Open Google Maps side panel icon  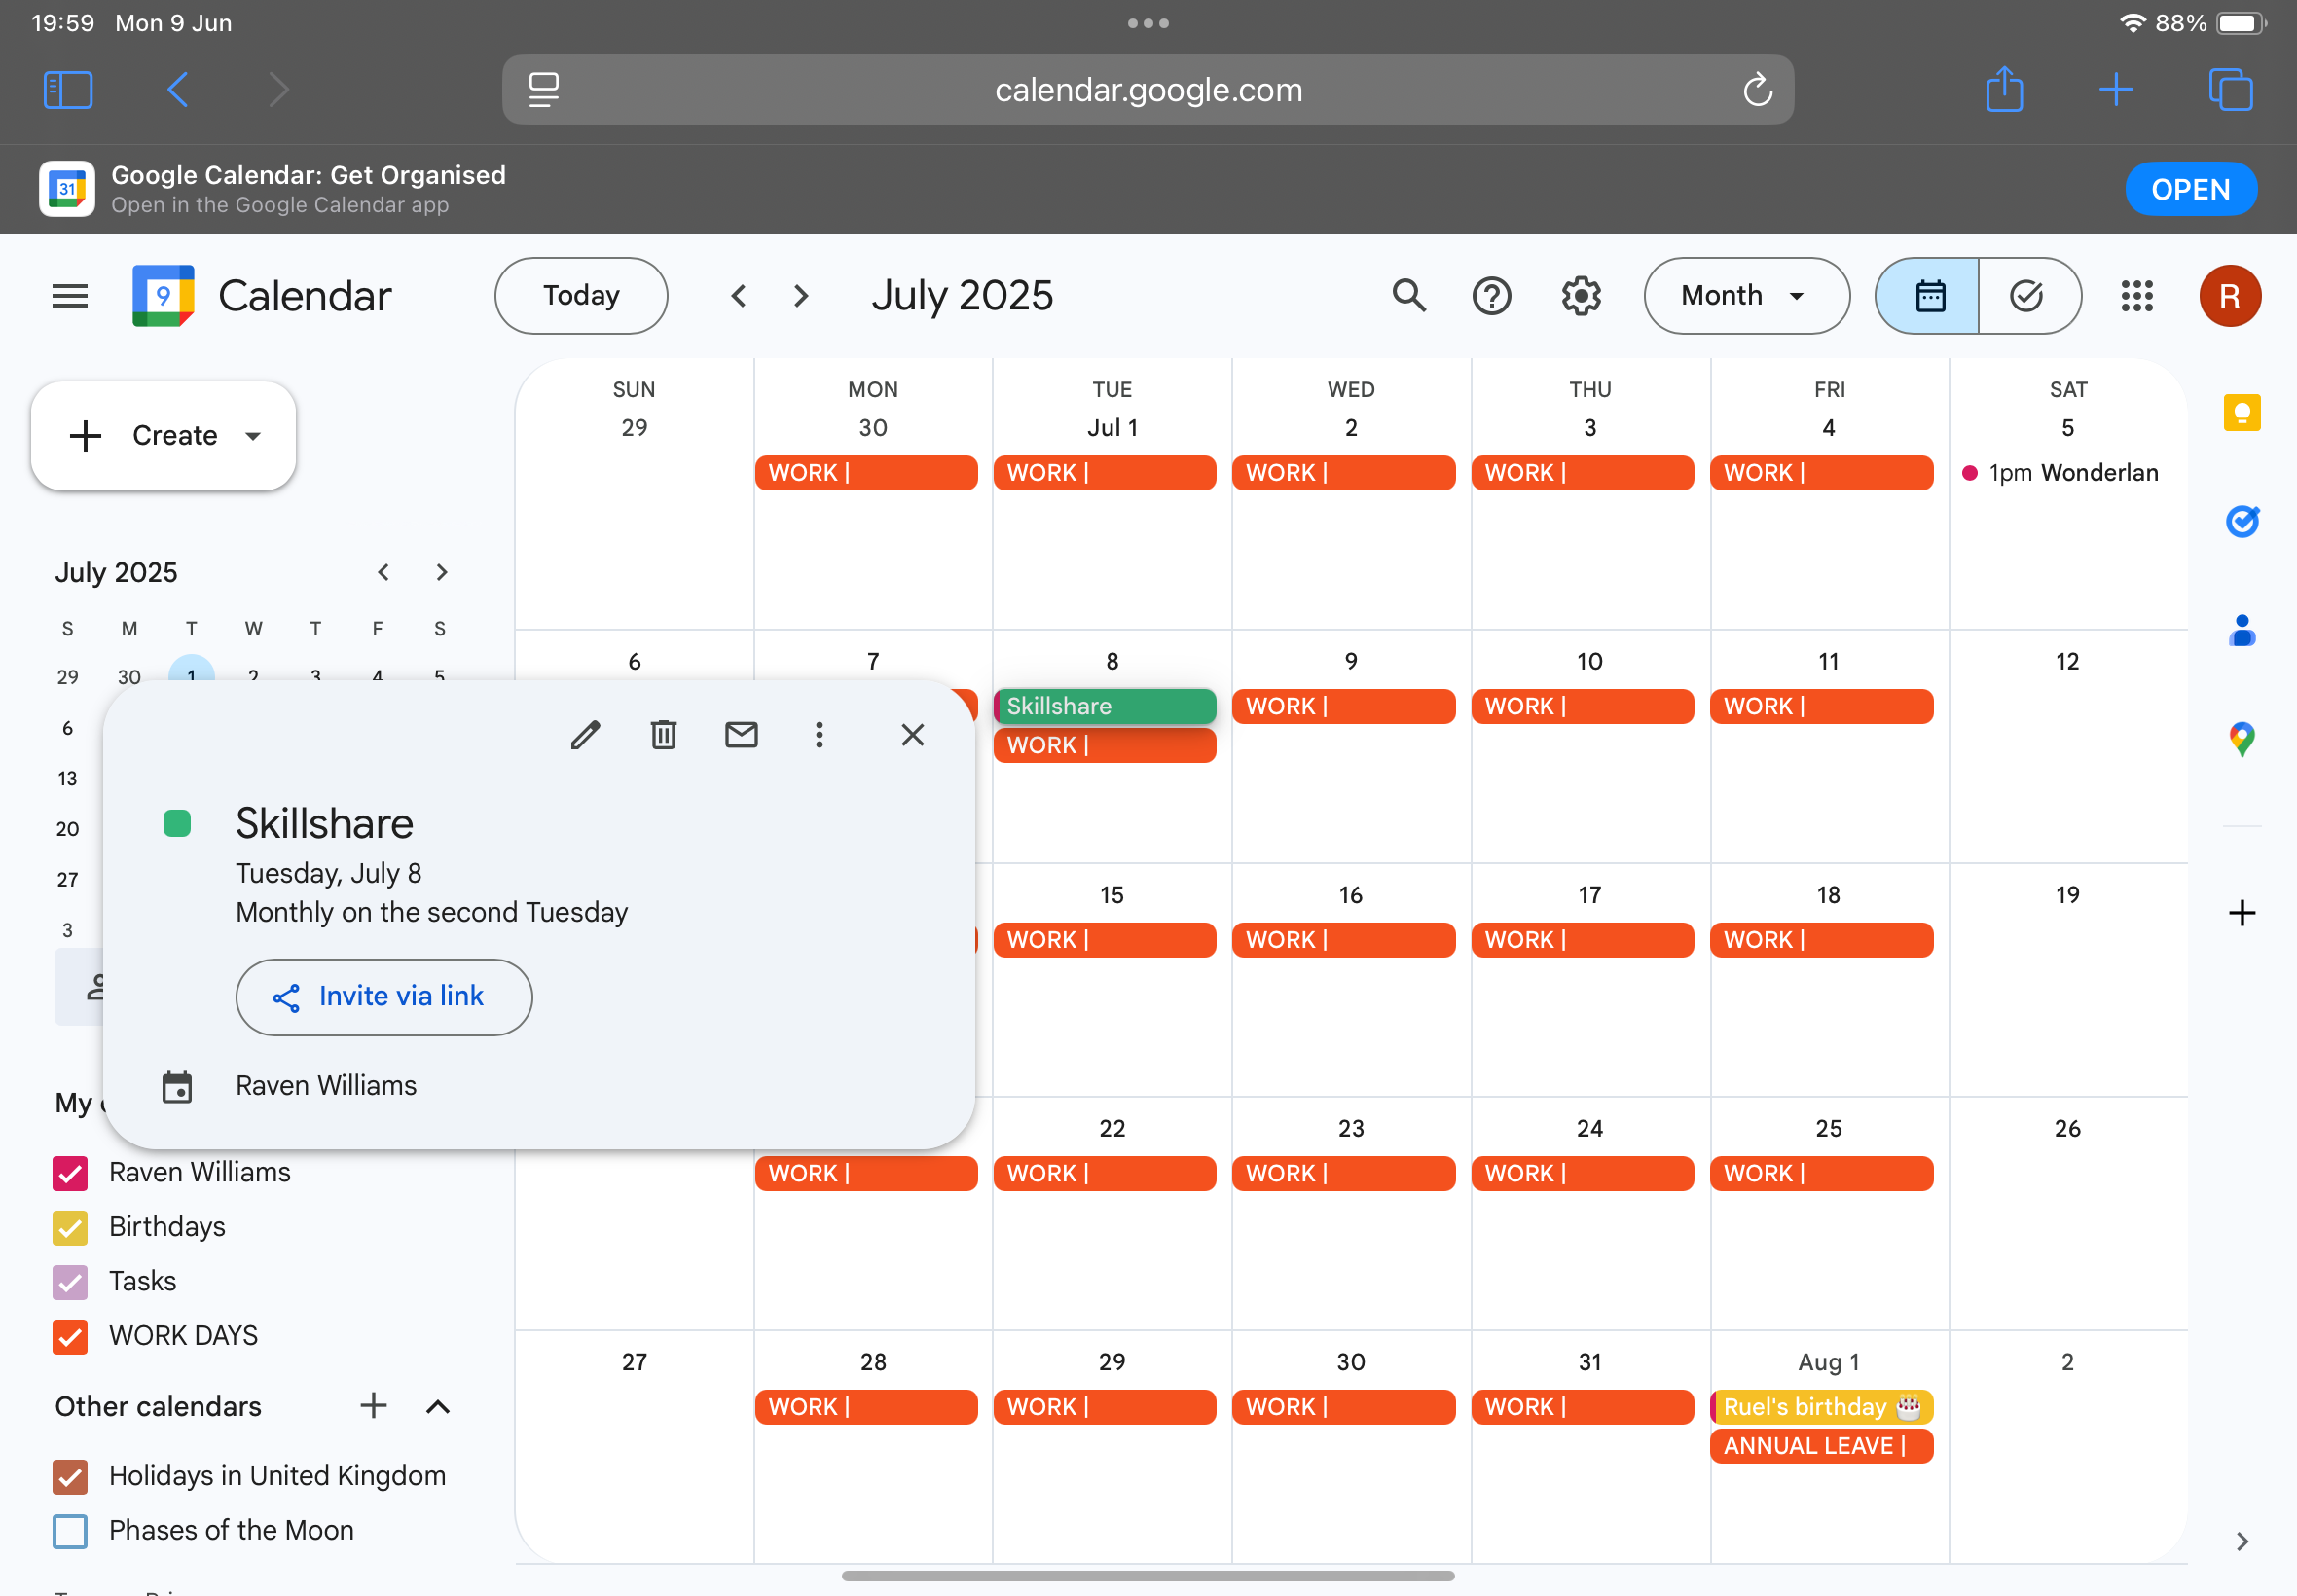[x=2241, y=739]
